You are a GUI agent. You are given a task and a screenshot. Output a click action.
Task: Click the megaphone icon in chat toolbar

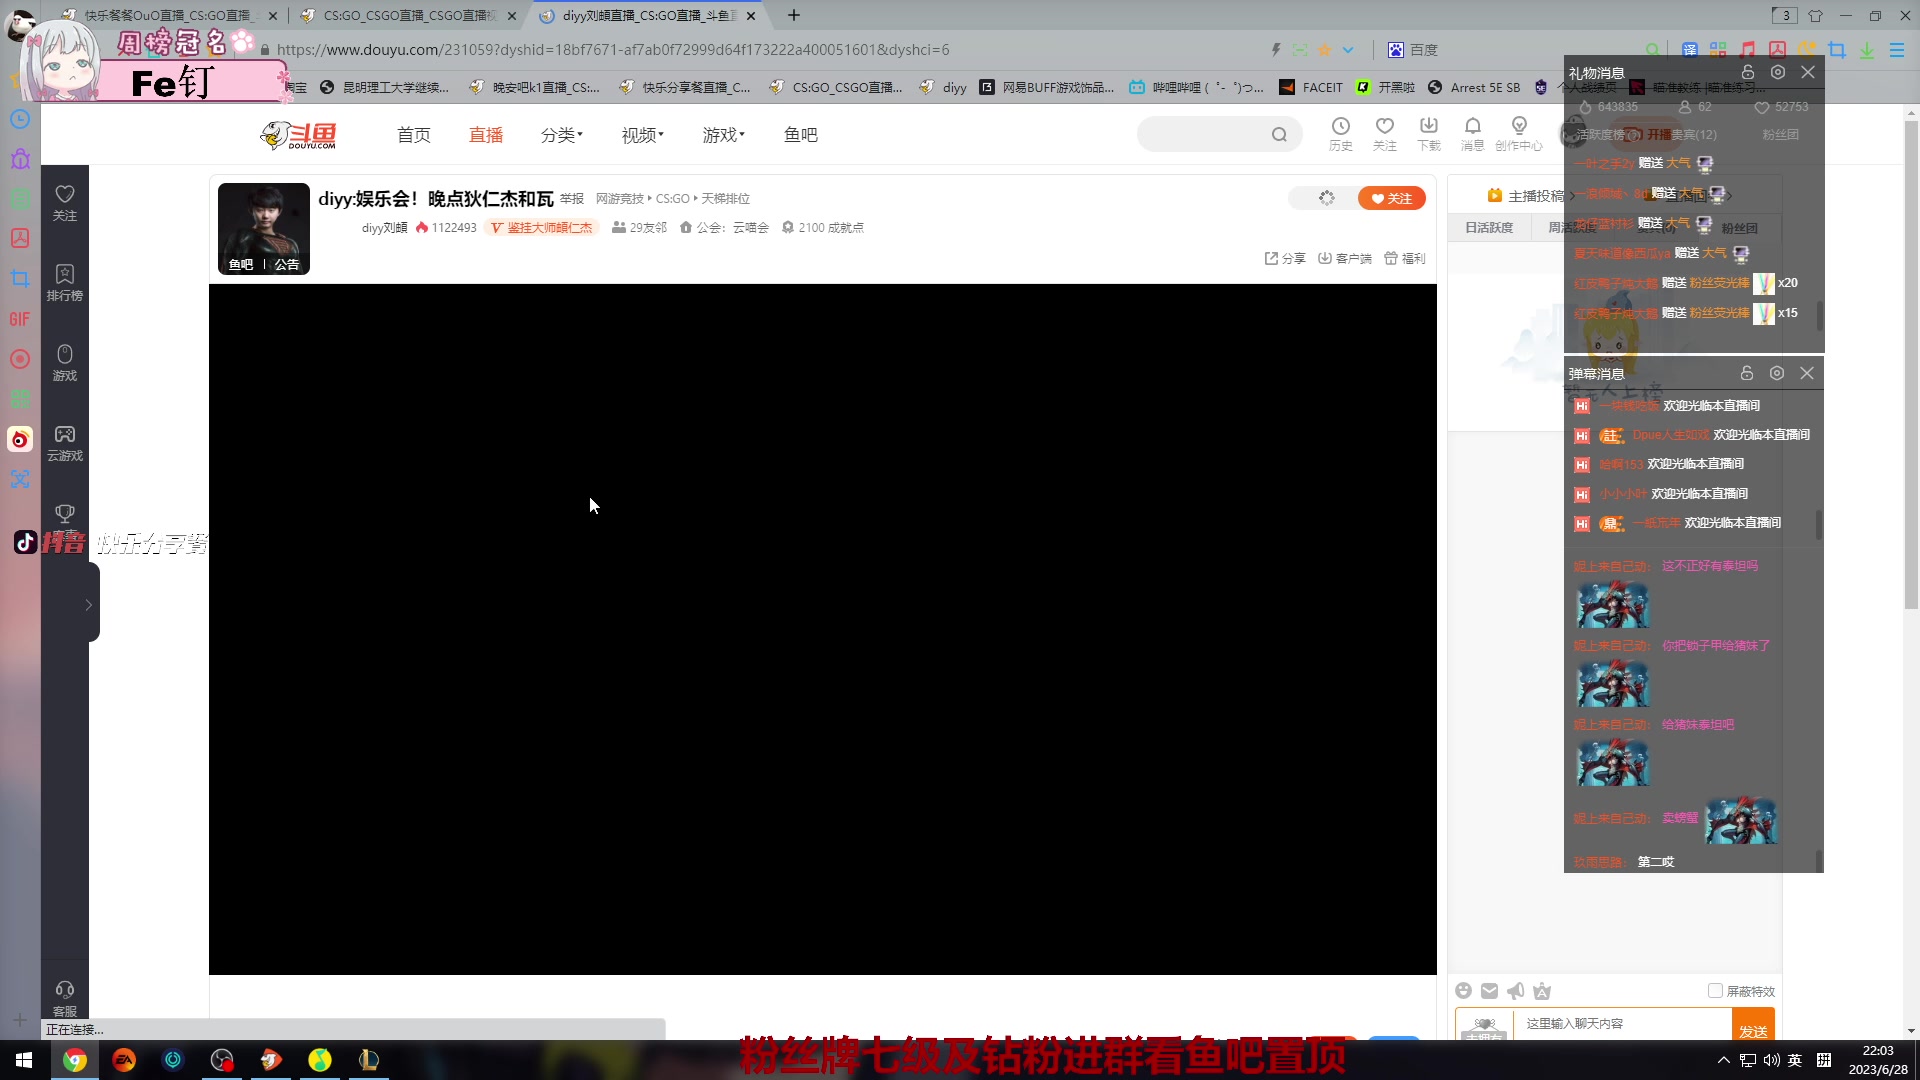click(1516, 991)
